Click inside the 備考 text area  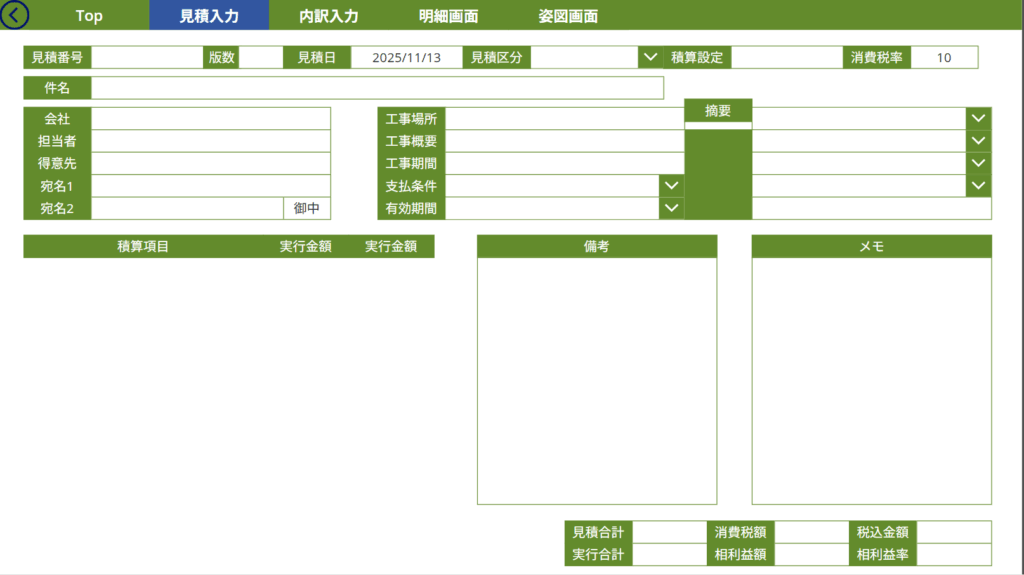[x=597, y=381]
